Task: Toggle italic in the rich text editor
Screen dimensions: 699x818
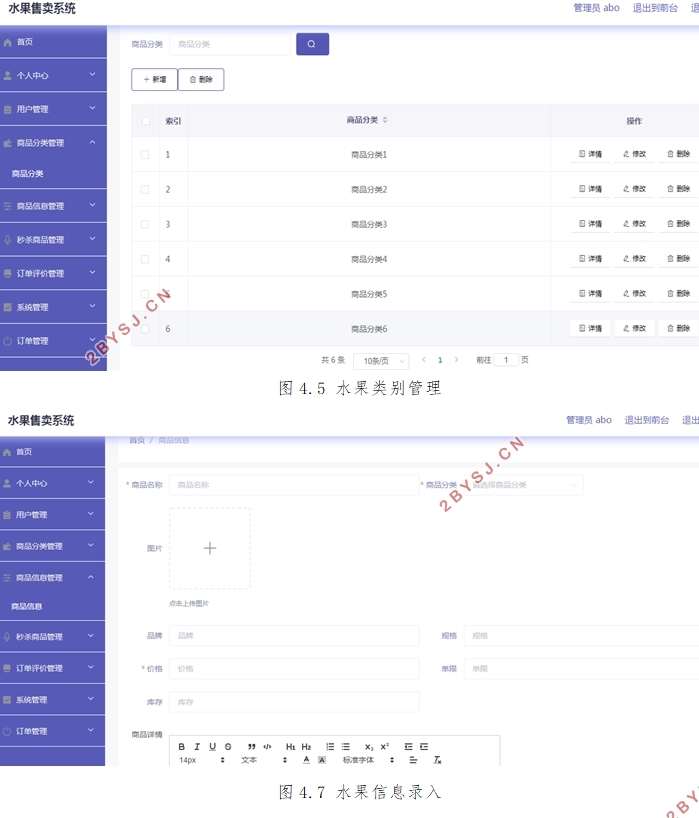Action: 197,747
